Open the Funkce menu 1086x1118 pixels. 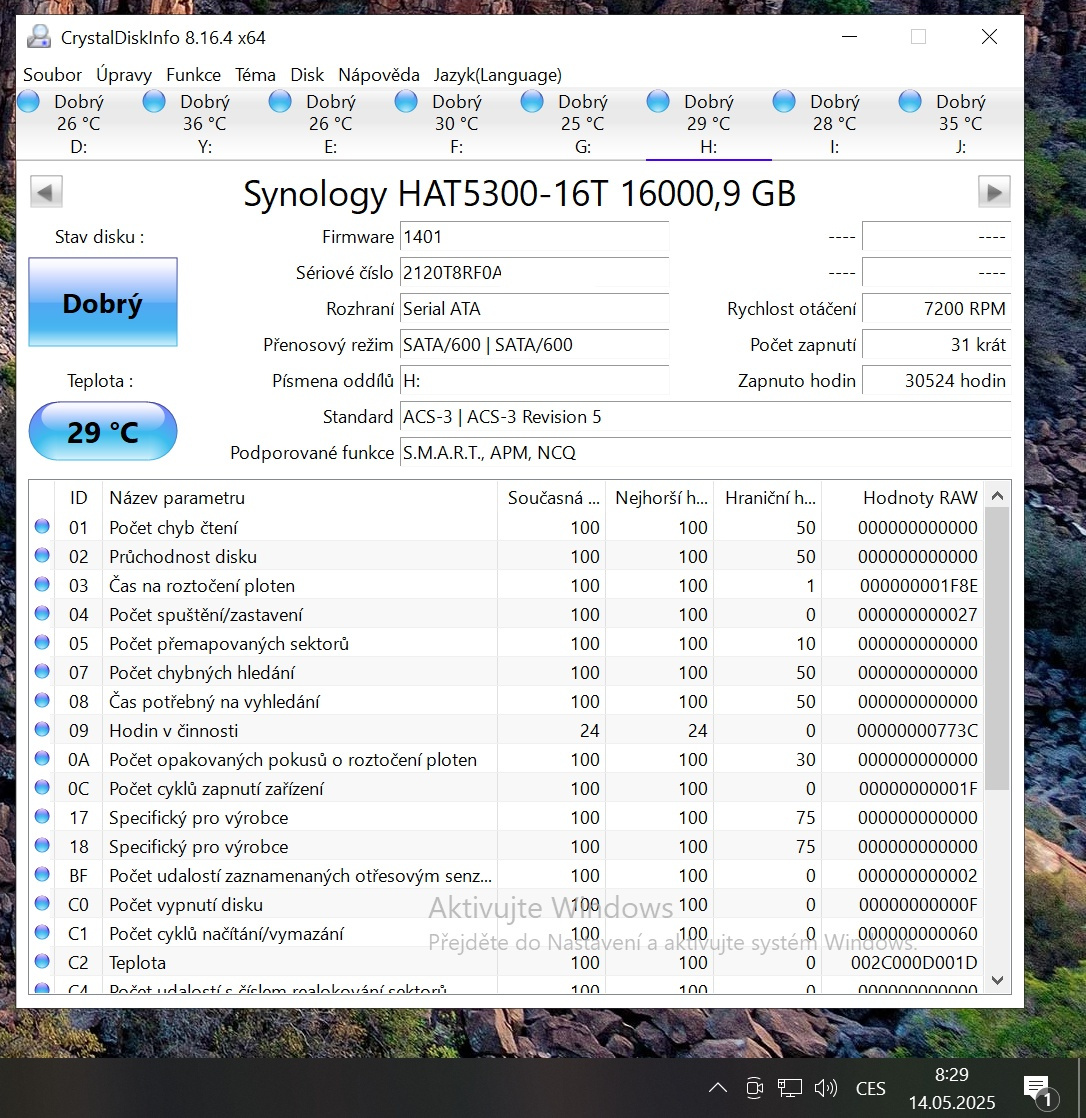193,75
